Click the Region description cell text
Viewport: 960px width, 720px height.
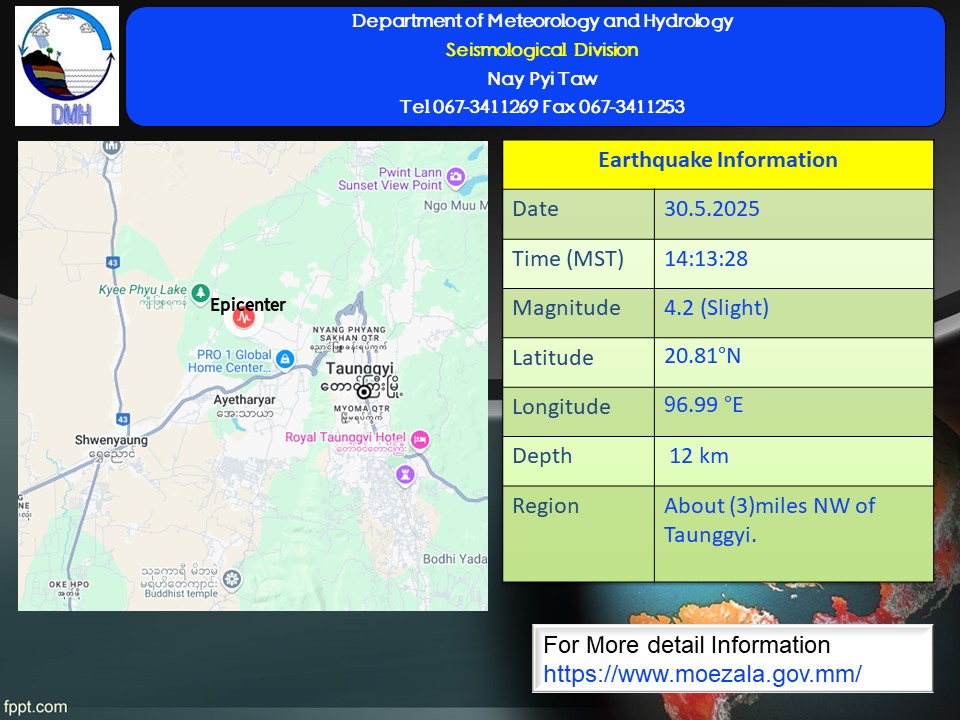pos(768,520)
